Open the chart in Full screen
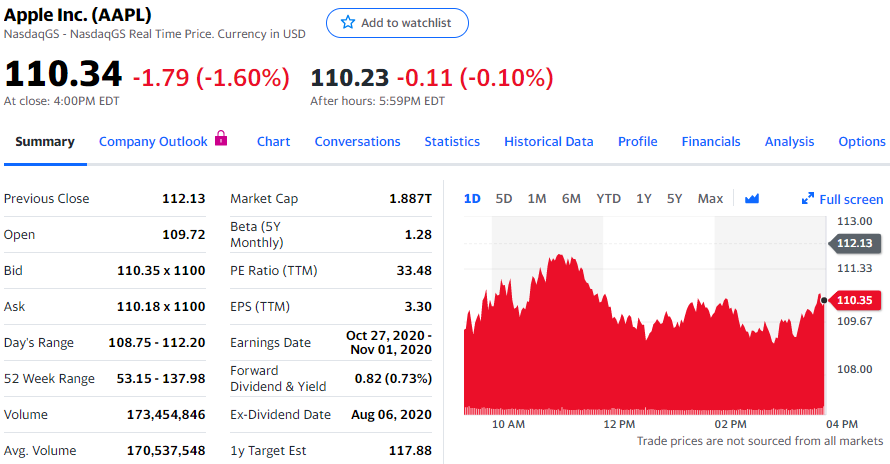The width and height of the screenshot is (890, 464). (x=842, y=199)
